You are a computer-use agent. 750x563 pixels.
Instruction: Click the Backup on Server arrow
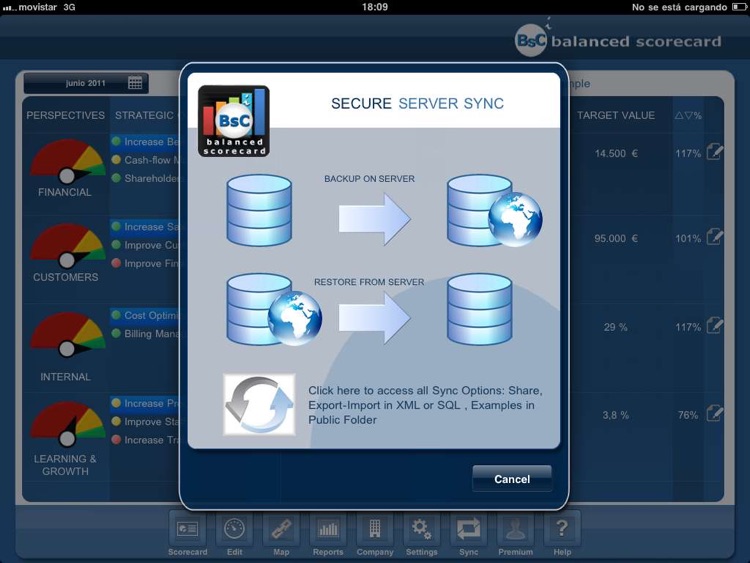click(375, 219)
